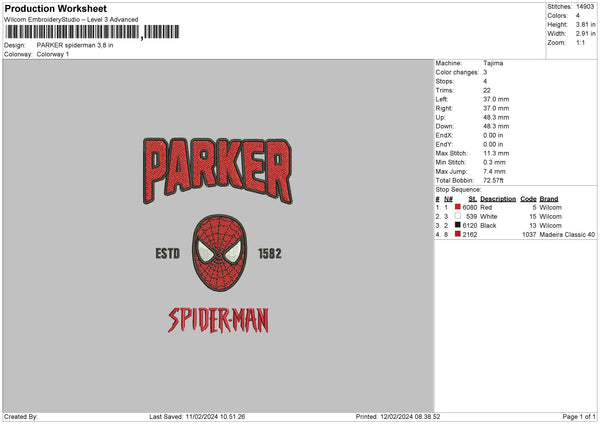Image resolution: width=600 pixels, height=424 pixels.
Task: Click the 'Created By:' footer label
Action: click(x=21, y=416)
